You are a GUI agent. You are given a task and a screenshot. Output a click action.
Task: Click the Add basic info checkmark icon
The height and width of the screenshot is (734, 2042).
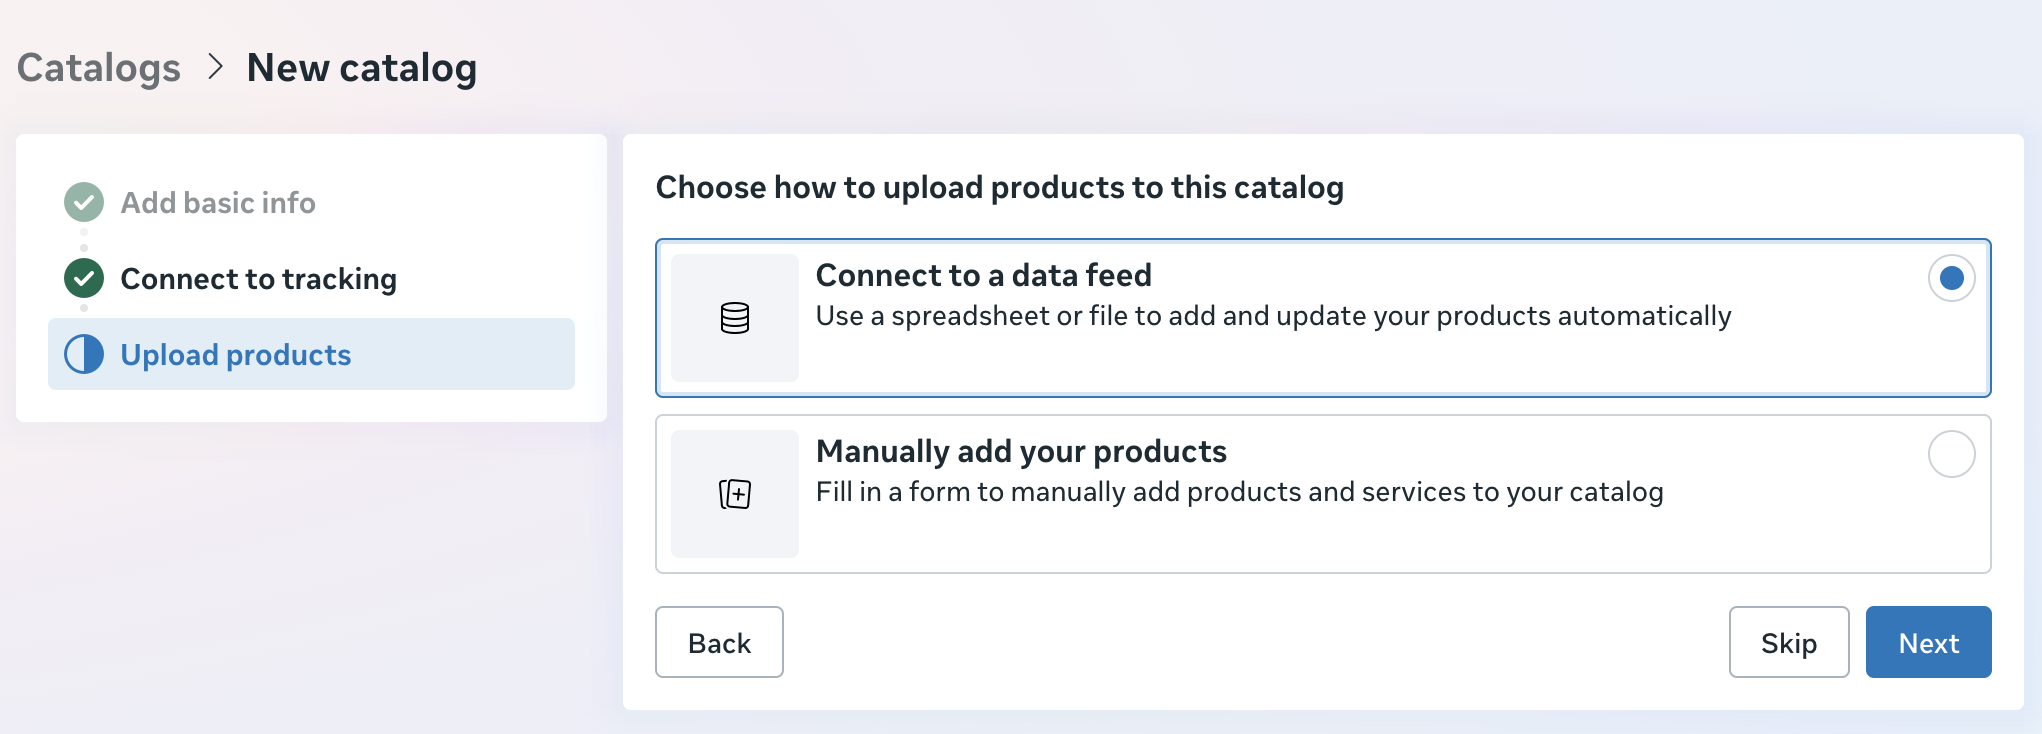tap(84, 202)
